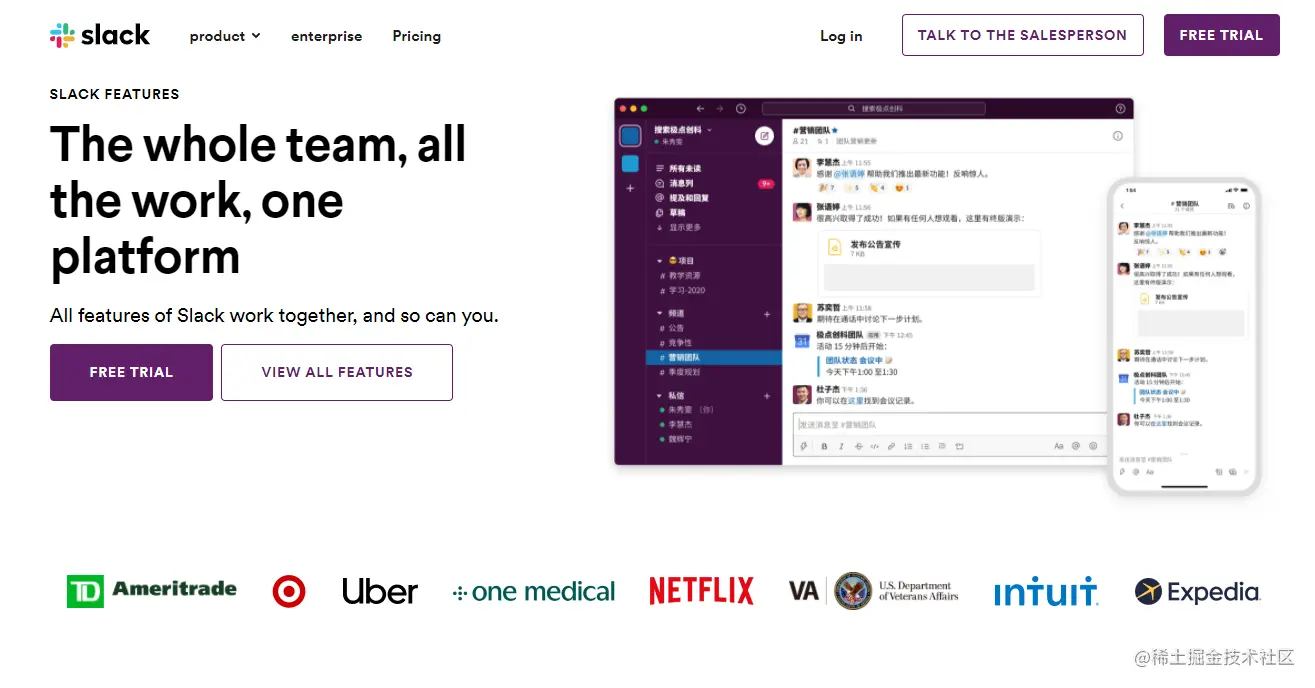This screenshot has width=1315, height=688.
Task: Click the add workspace plus icon
Action: pyautogui.click(x=630, y=188)
